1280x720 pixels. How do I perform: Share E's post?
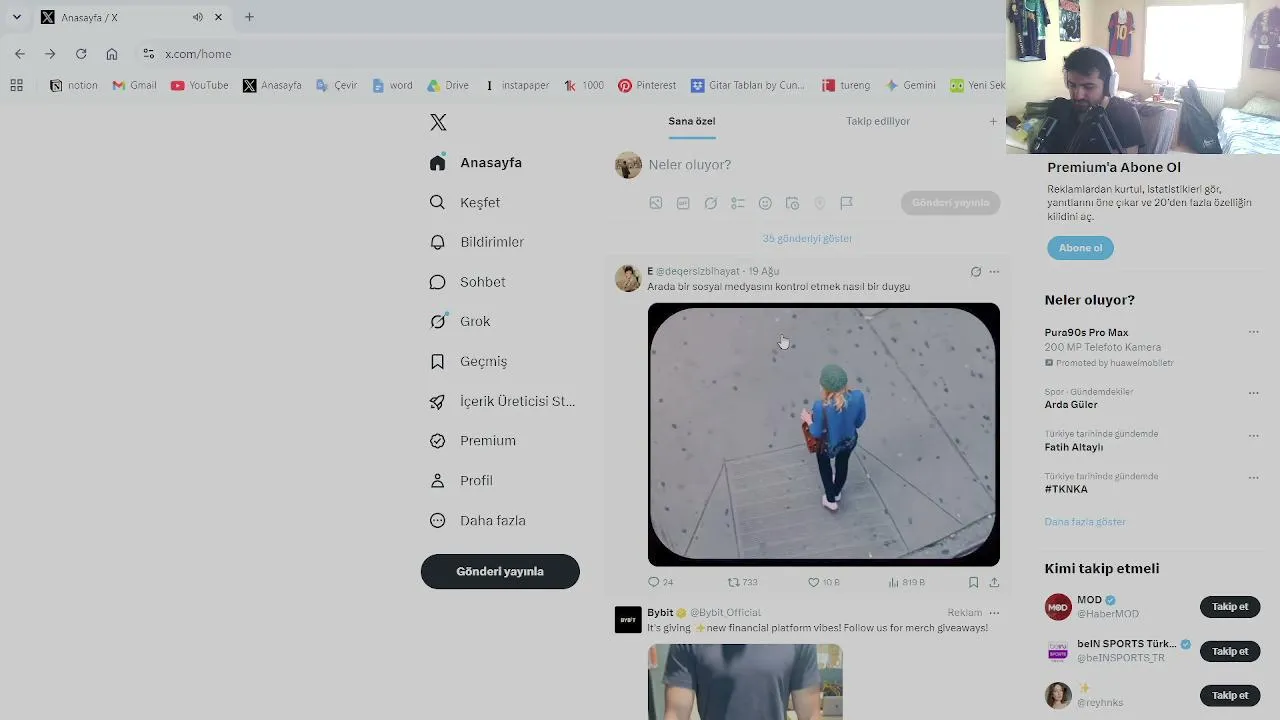tap(994, 582)
